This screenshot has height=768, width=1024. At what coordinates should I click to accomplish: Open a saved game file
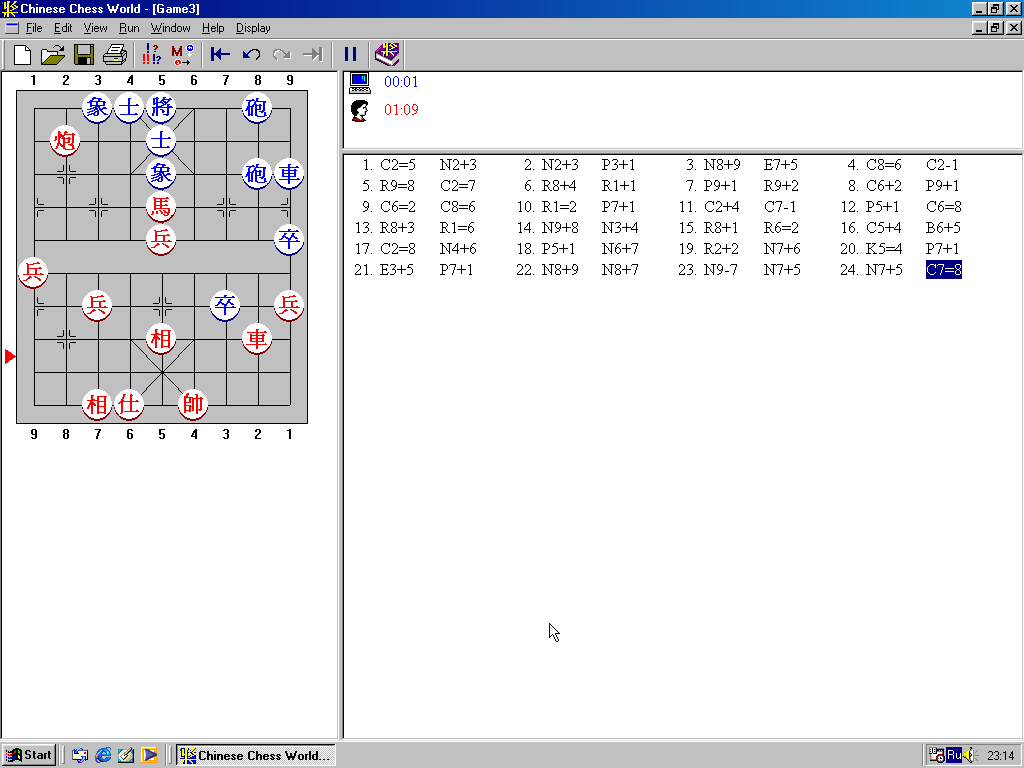52,54
